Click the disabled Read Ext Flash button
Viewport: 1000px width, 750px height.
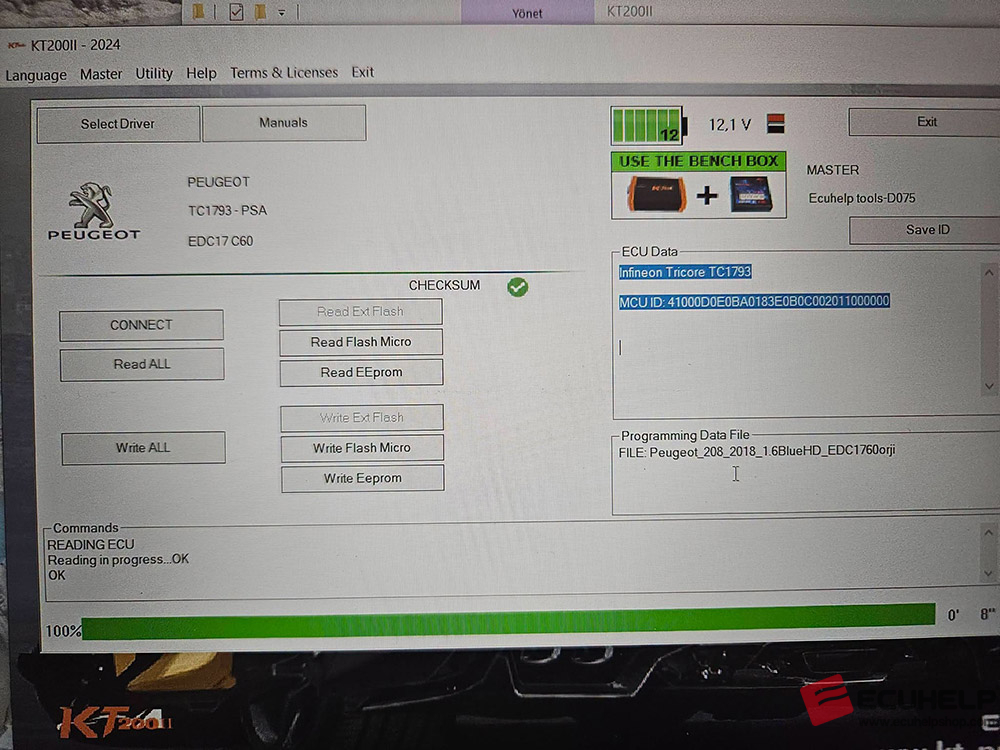pyautogui.click(x=360, y=312)
